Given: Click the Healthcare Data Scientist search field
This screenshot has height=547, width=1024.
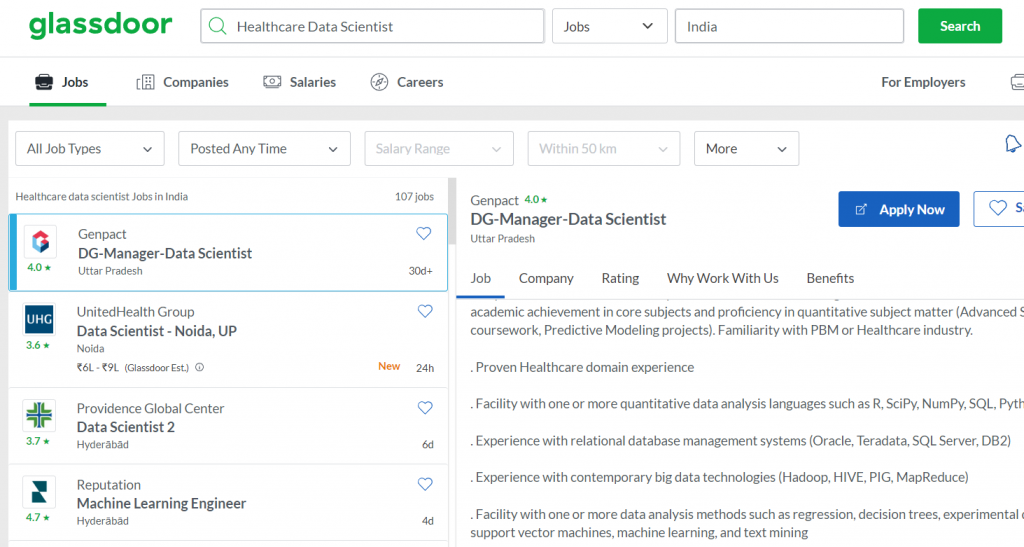Looking at the screenshot, I should point(372,26).
